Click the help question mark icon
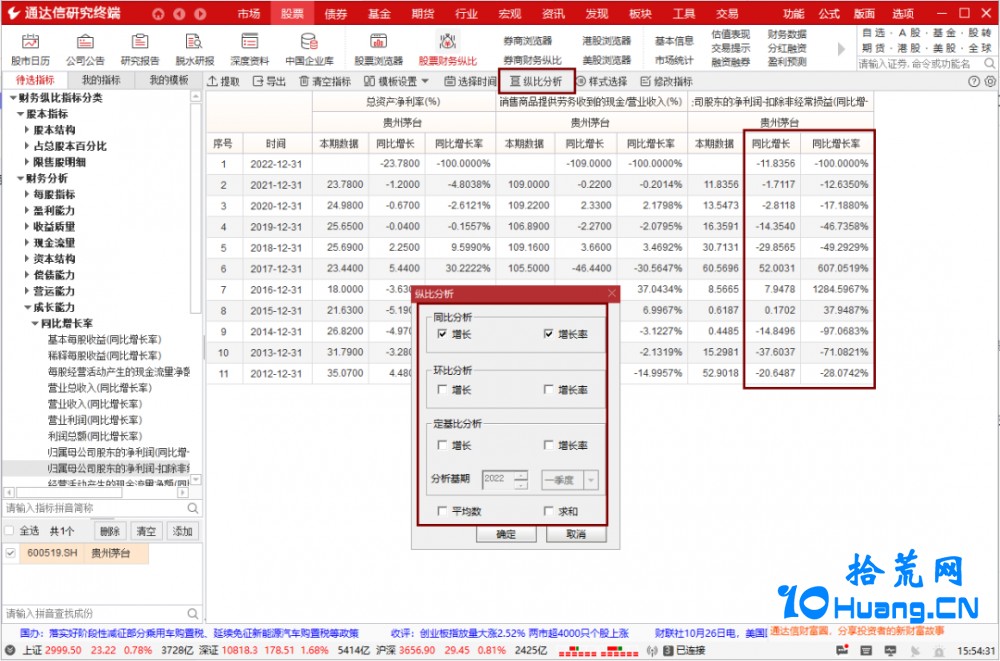Screen dimensions: 1000x661 point(974,81)
